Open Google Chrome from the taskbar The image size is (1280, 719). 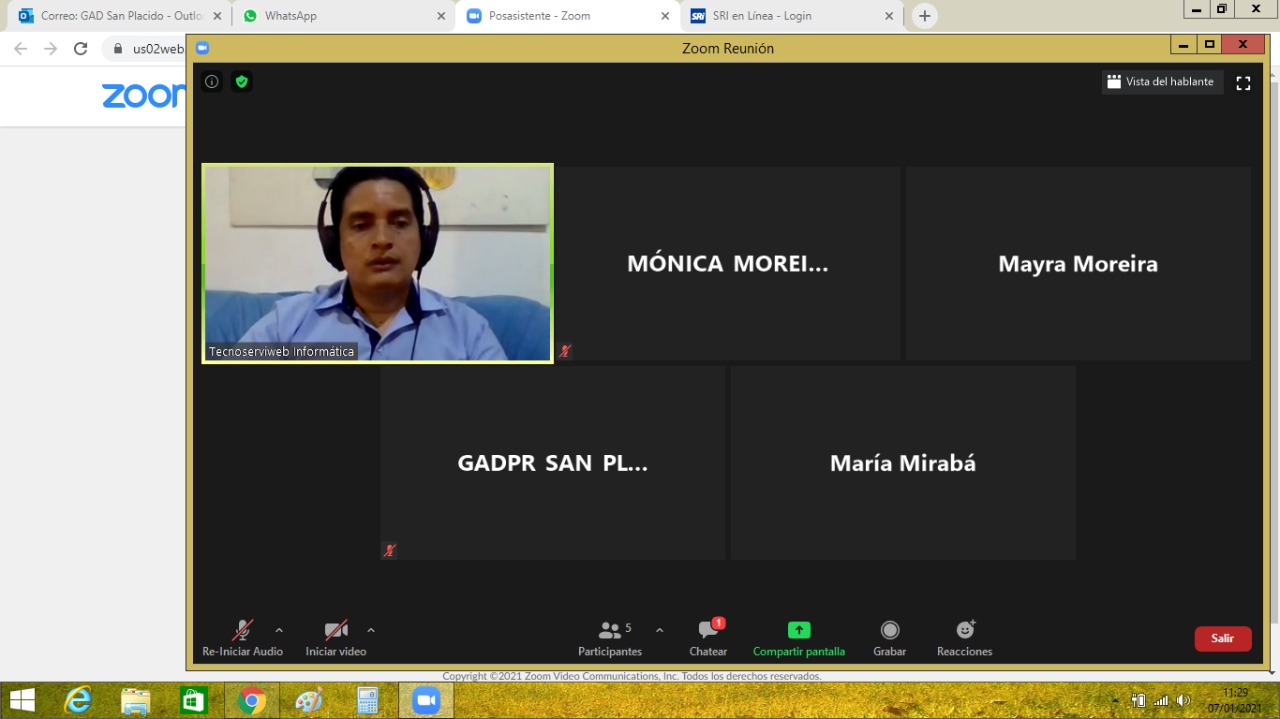coord(251,700)
